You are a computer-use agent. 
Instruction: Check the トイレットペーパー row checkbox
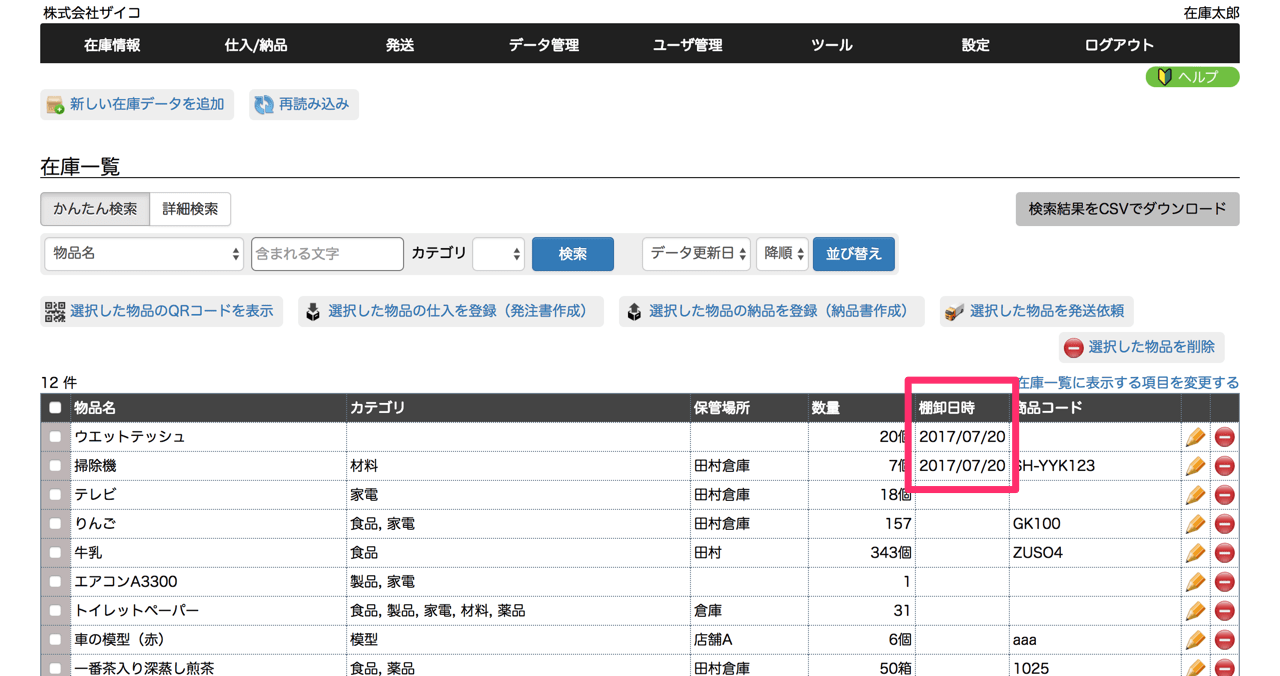click(55, 611)
